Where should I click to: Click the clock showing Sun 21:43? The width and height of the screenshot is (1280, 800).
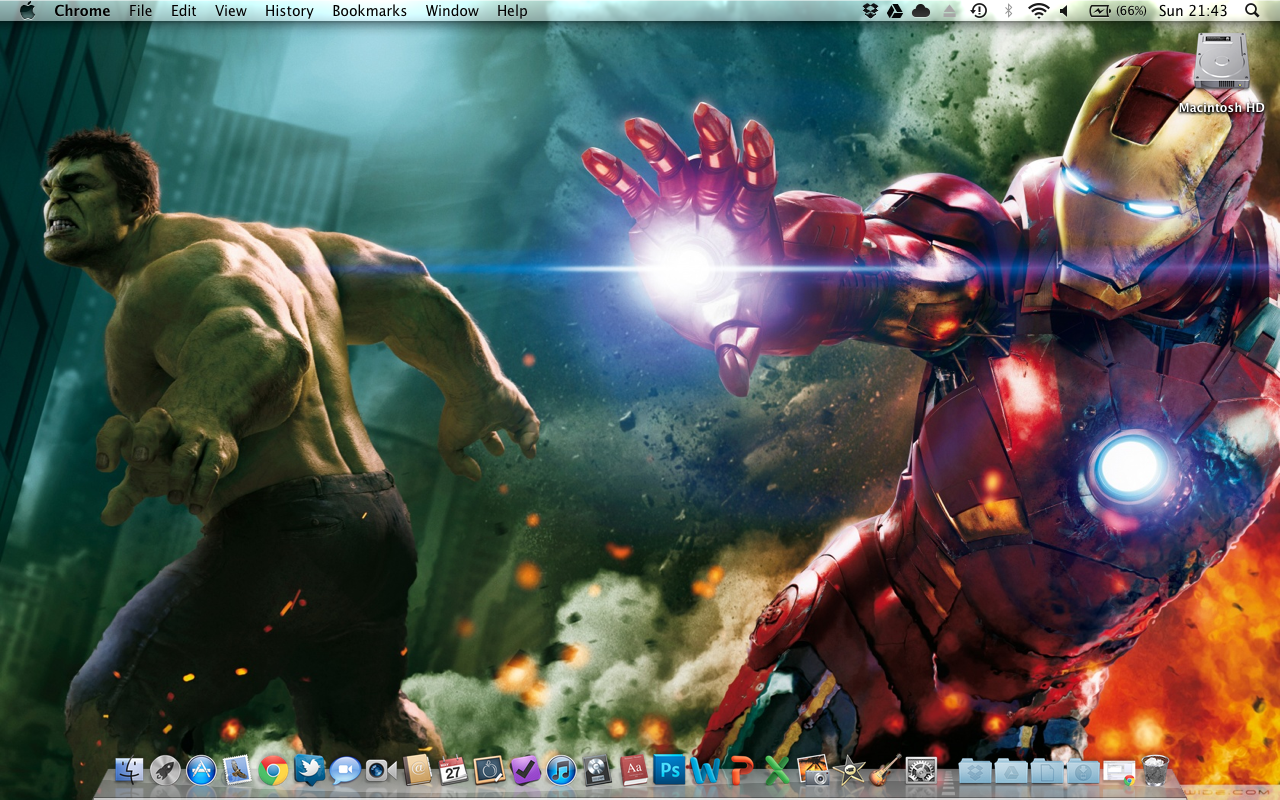click(1193, 11)
